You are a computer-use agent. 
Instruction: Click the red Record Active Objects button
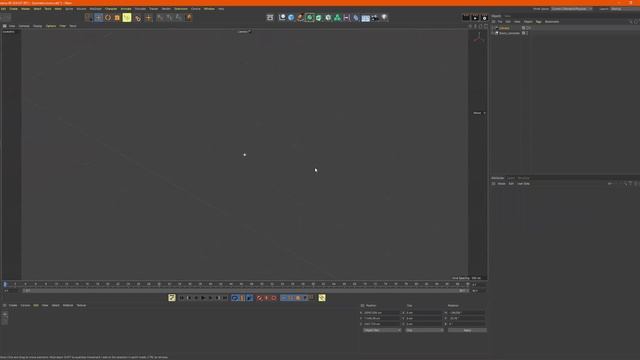point(260,298)
